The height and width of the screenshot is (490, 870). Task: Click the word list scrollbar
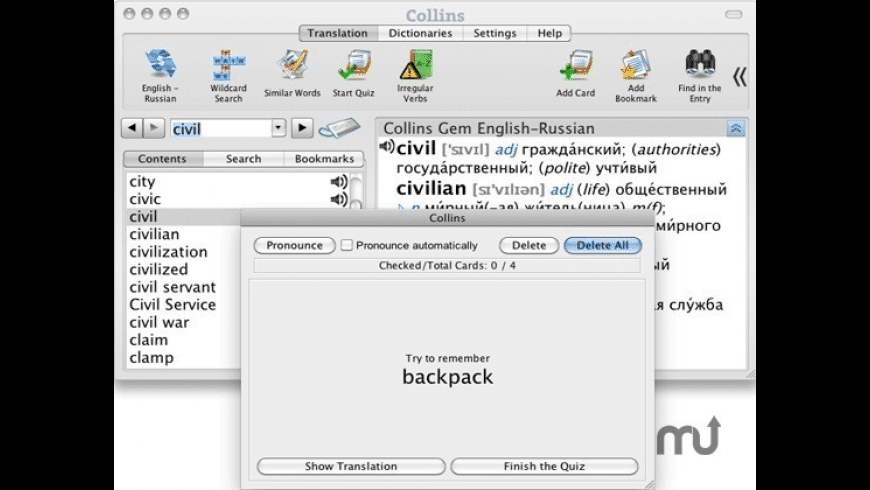coord(356,191)
